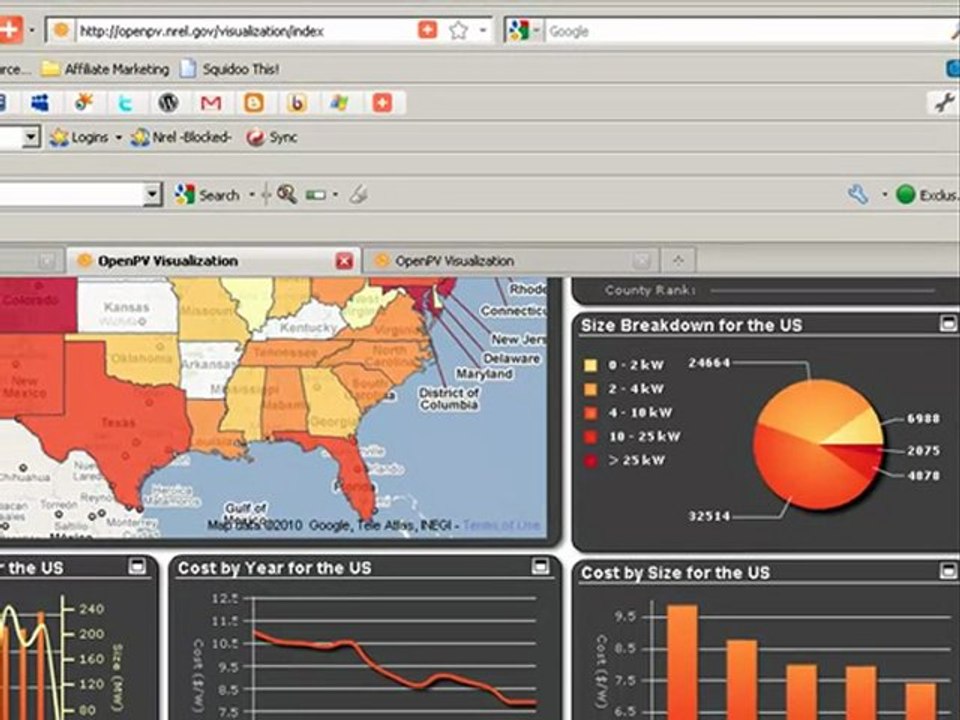The image size is (960, 720).
Task: Click the Bebo 'b' toolbar icon
Action: [x=297, y=102]
